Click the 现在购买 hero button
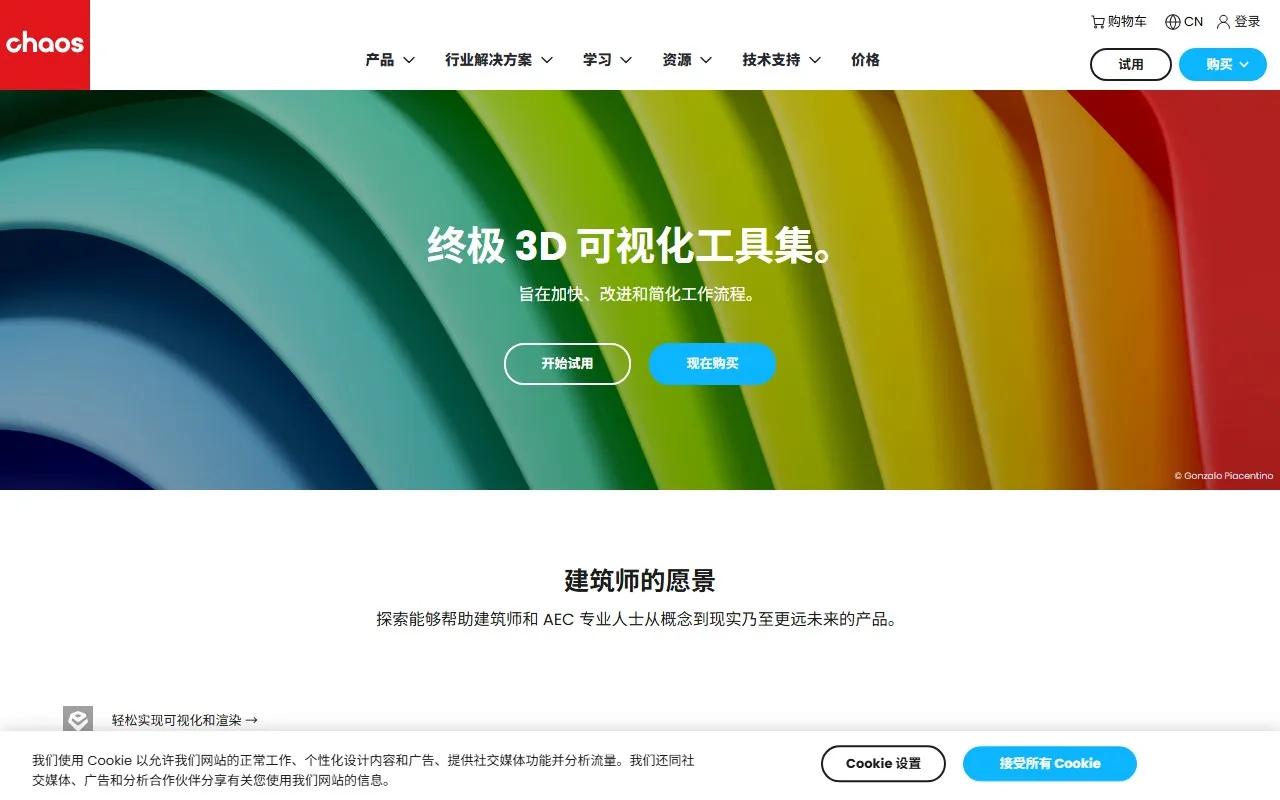The height and width of the screenshot is (800, 1280). click(x=712, y=364)
